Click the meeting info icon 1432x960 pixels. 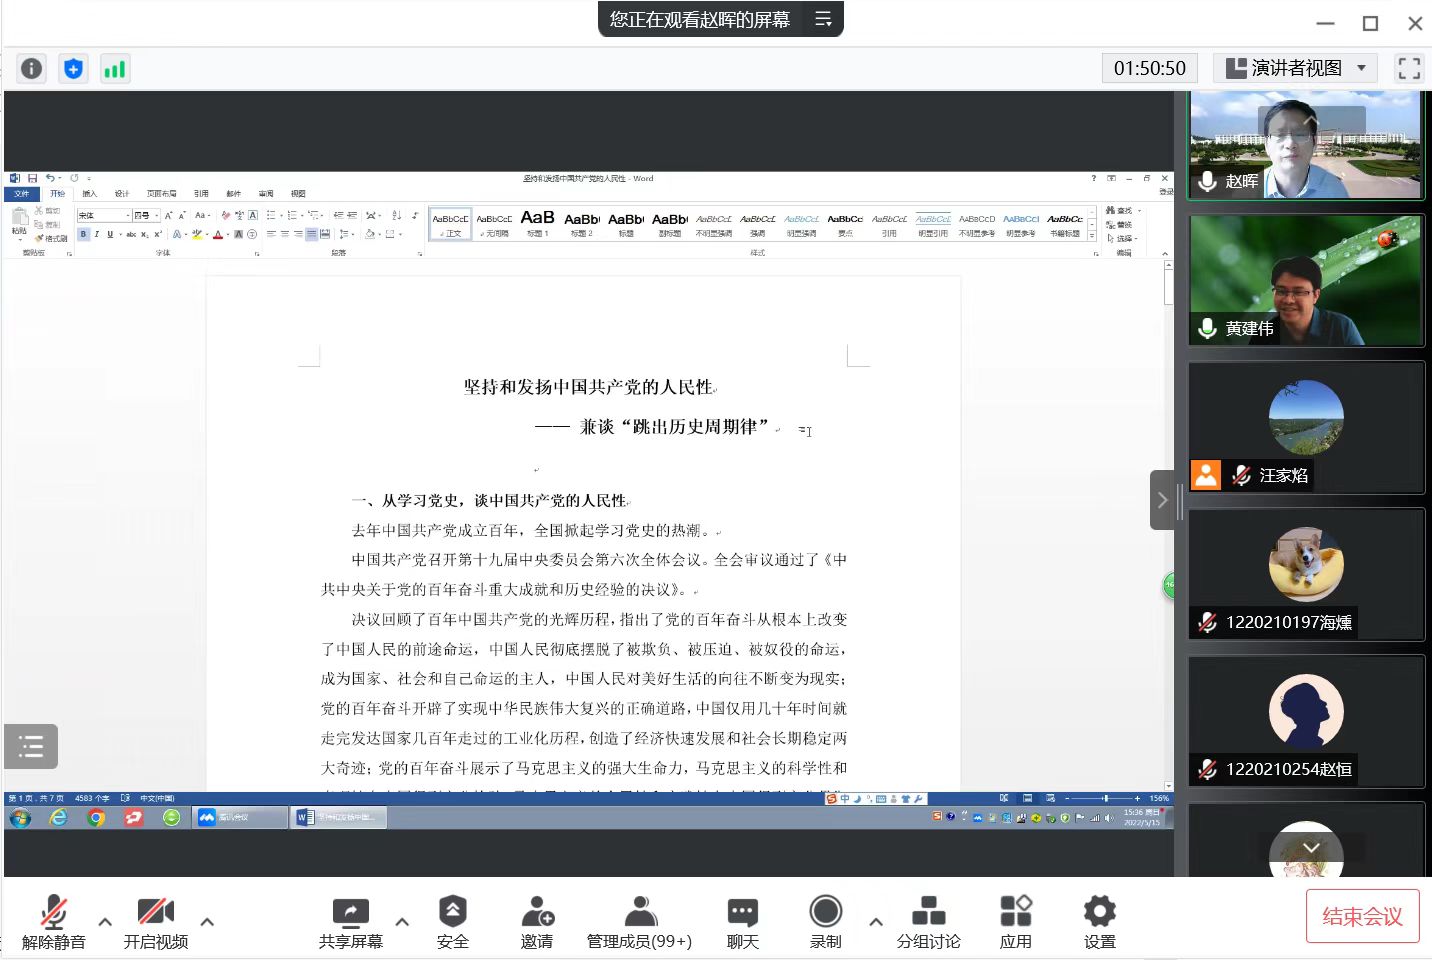(32, 68)
